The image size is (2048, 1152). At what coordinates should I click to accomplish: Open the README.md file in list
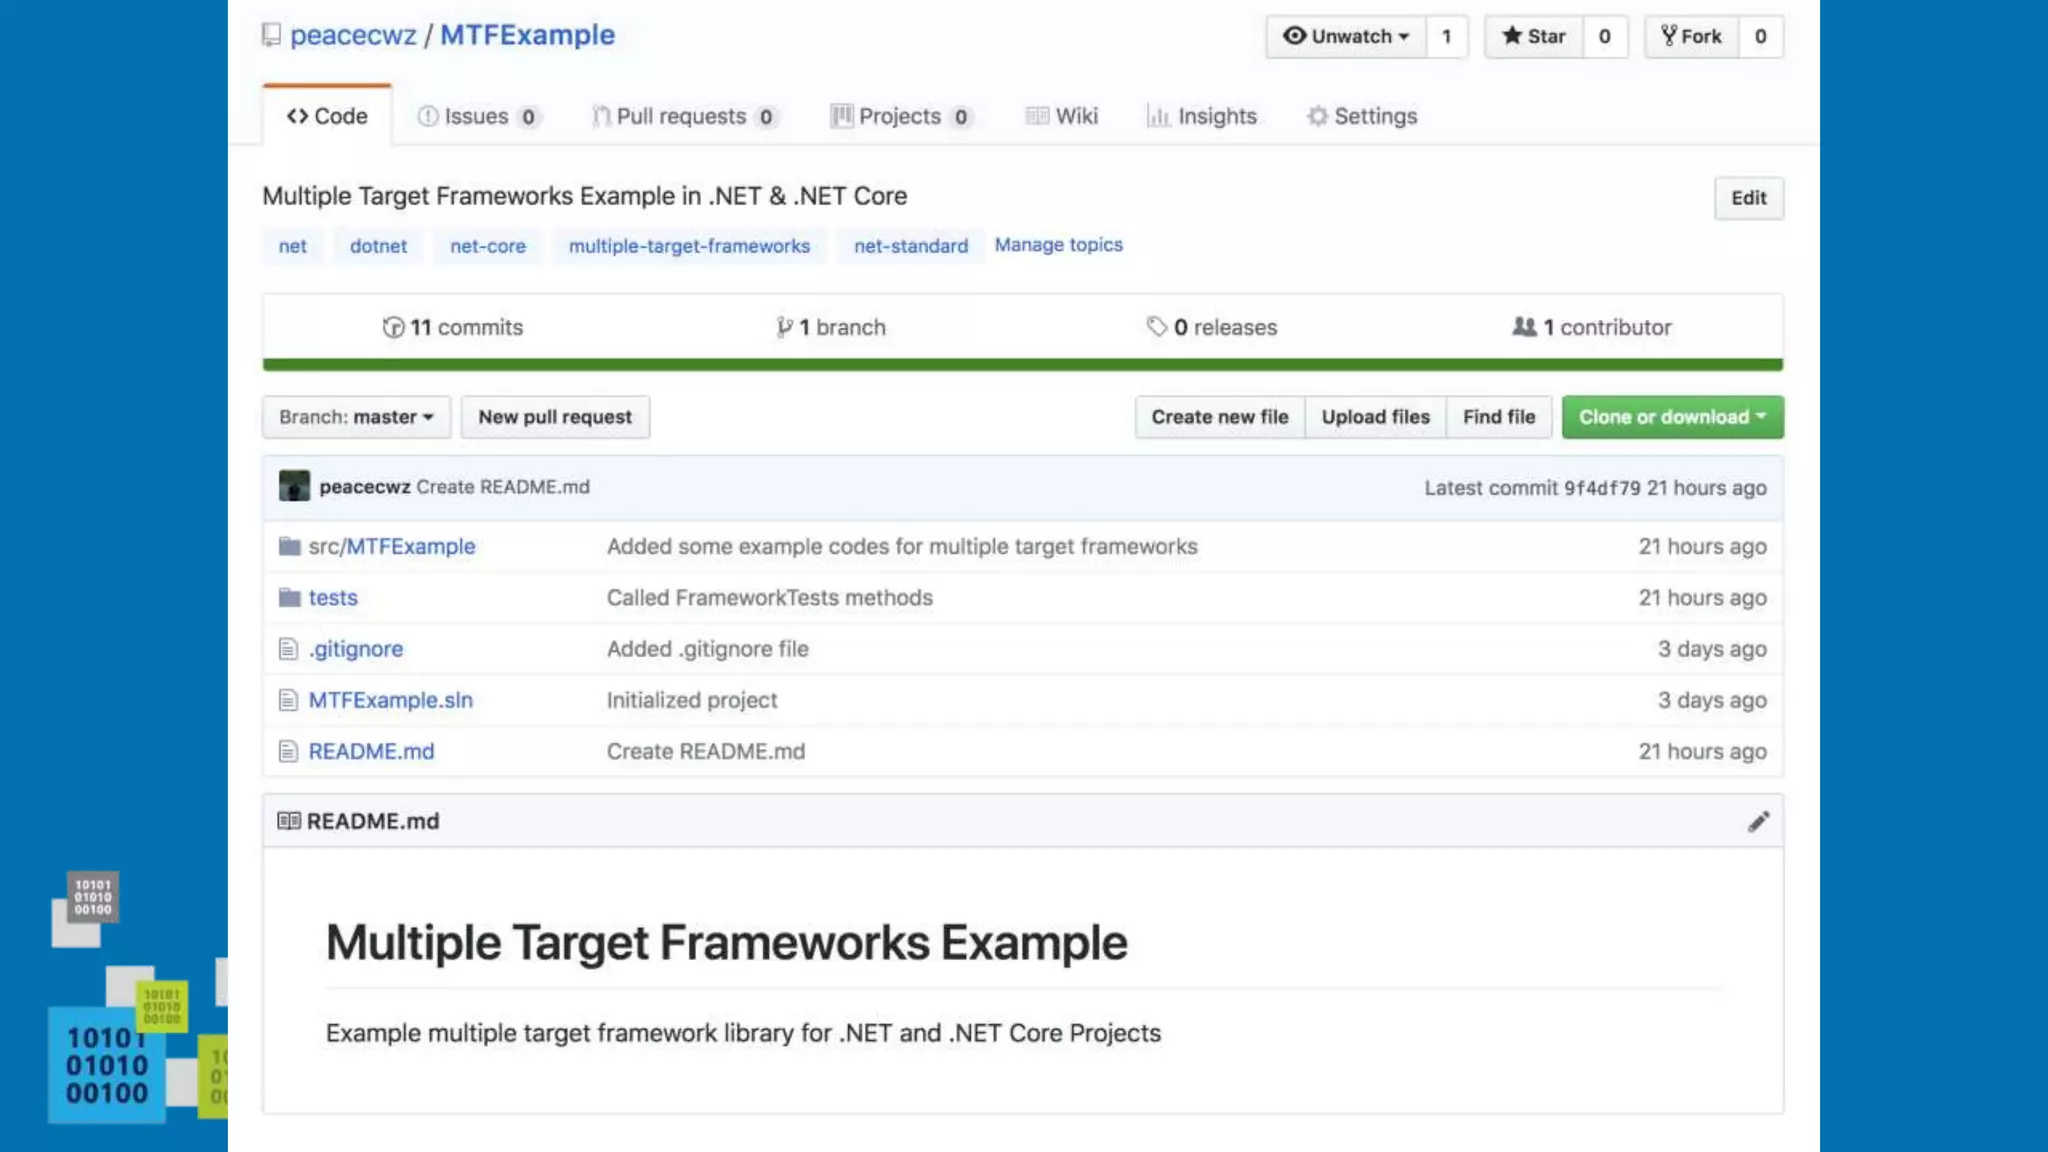[371, 751]
